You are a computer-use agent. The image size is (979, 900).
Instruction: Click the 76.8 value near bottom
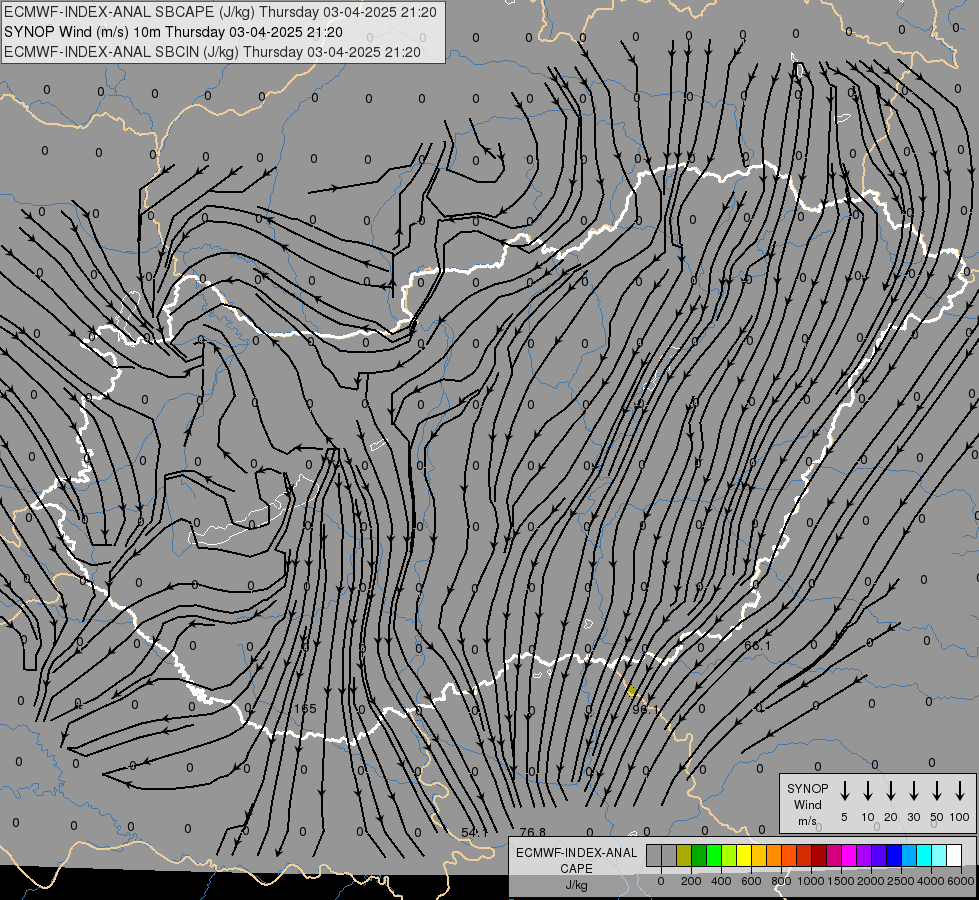[x=533, y=833]
